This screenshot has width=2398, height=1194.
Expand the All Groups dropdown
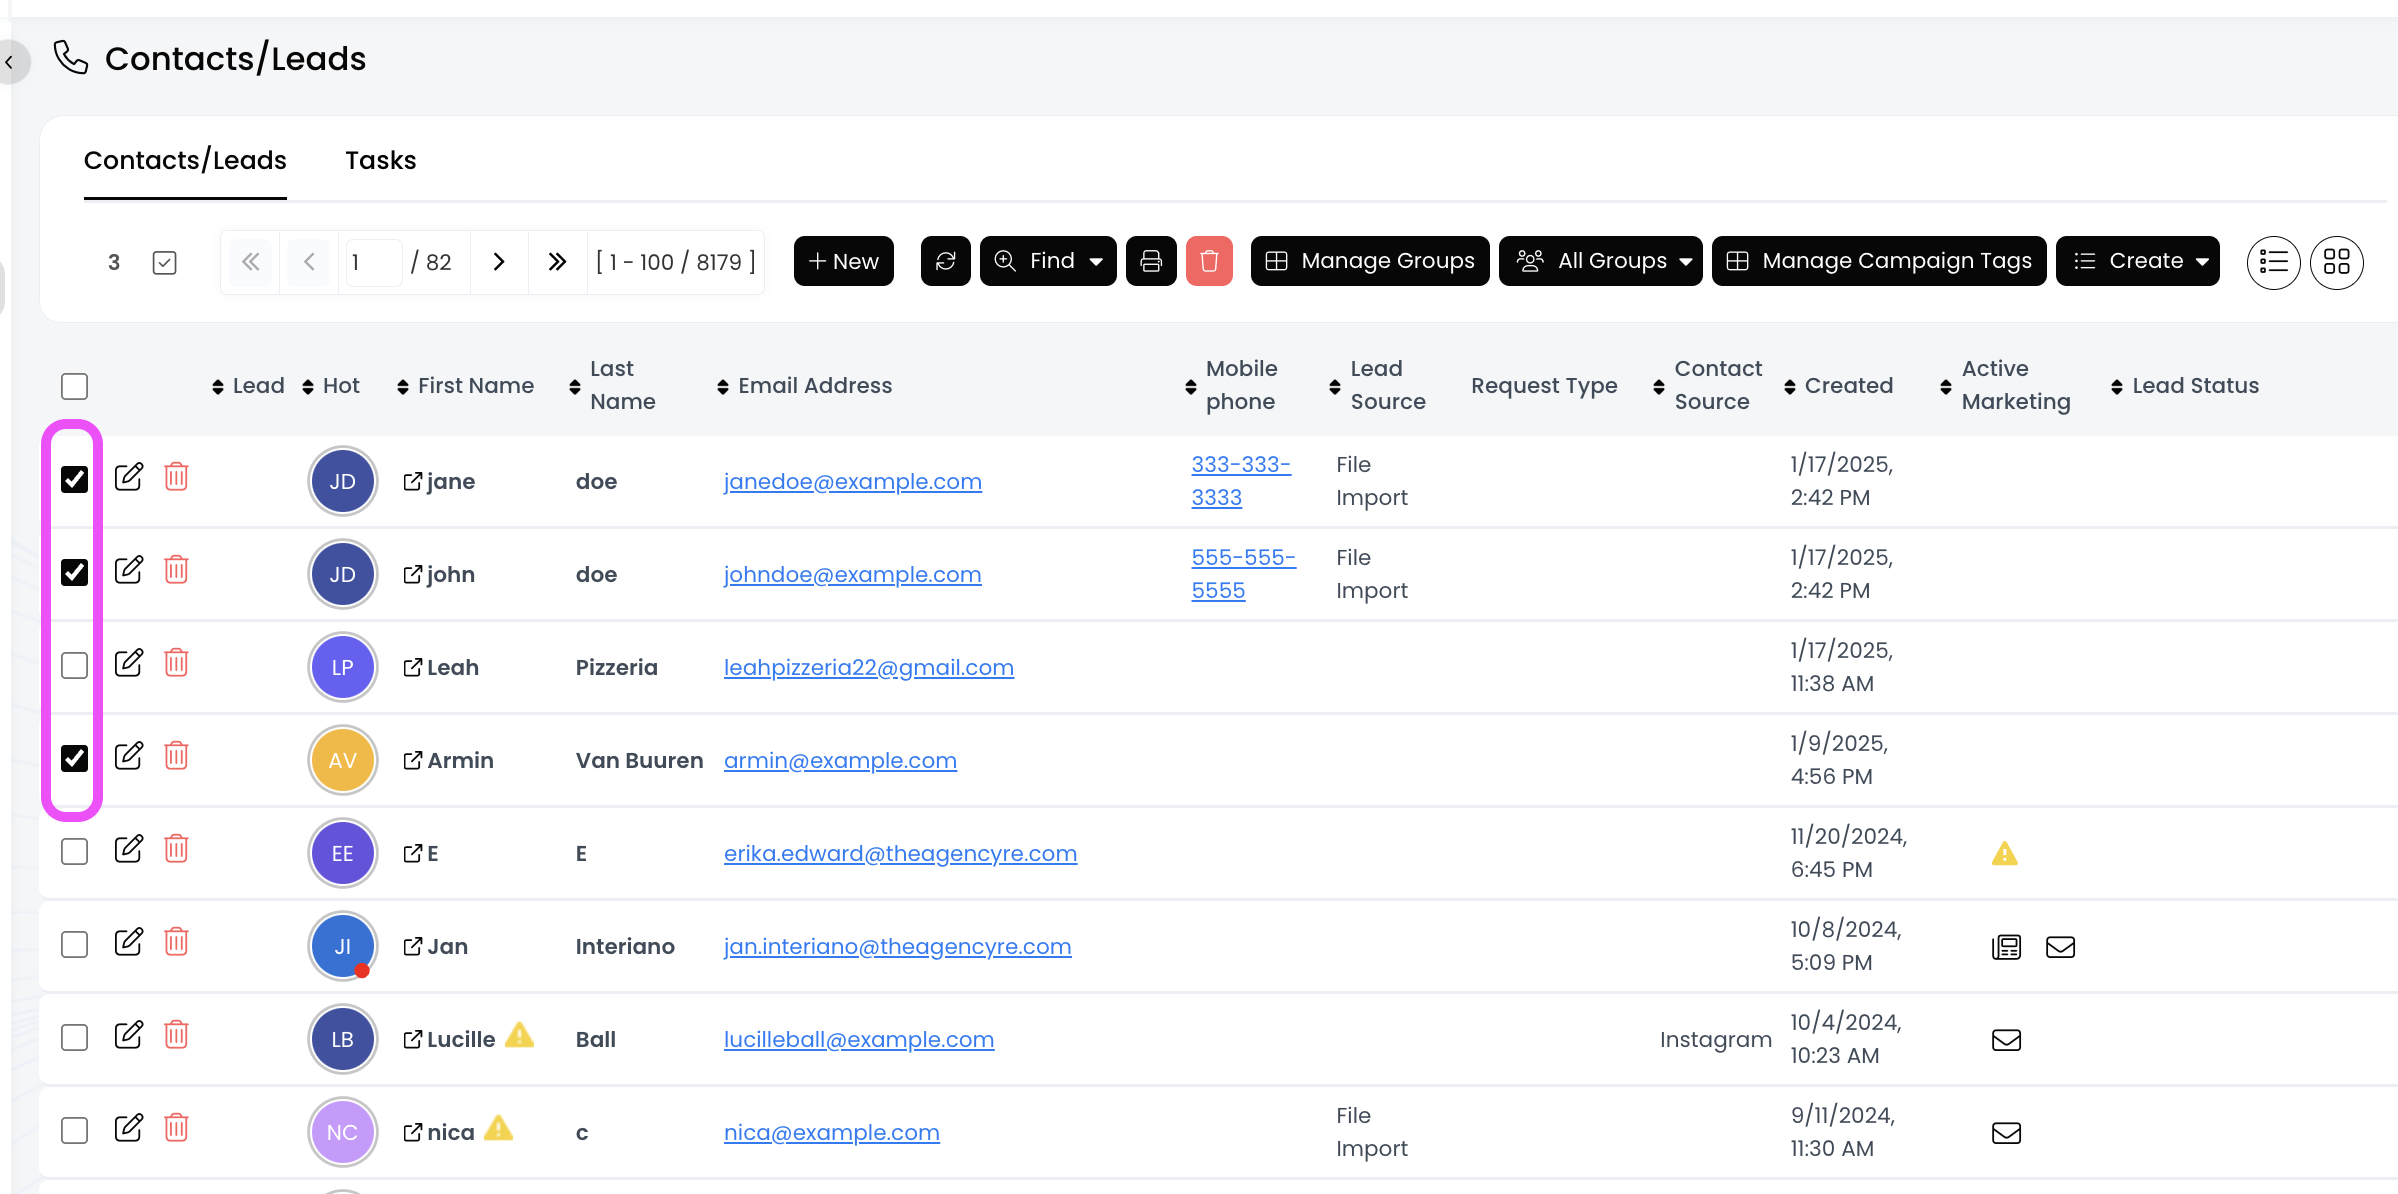1600,261
